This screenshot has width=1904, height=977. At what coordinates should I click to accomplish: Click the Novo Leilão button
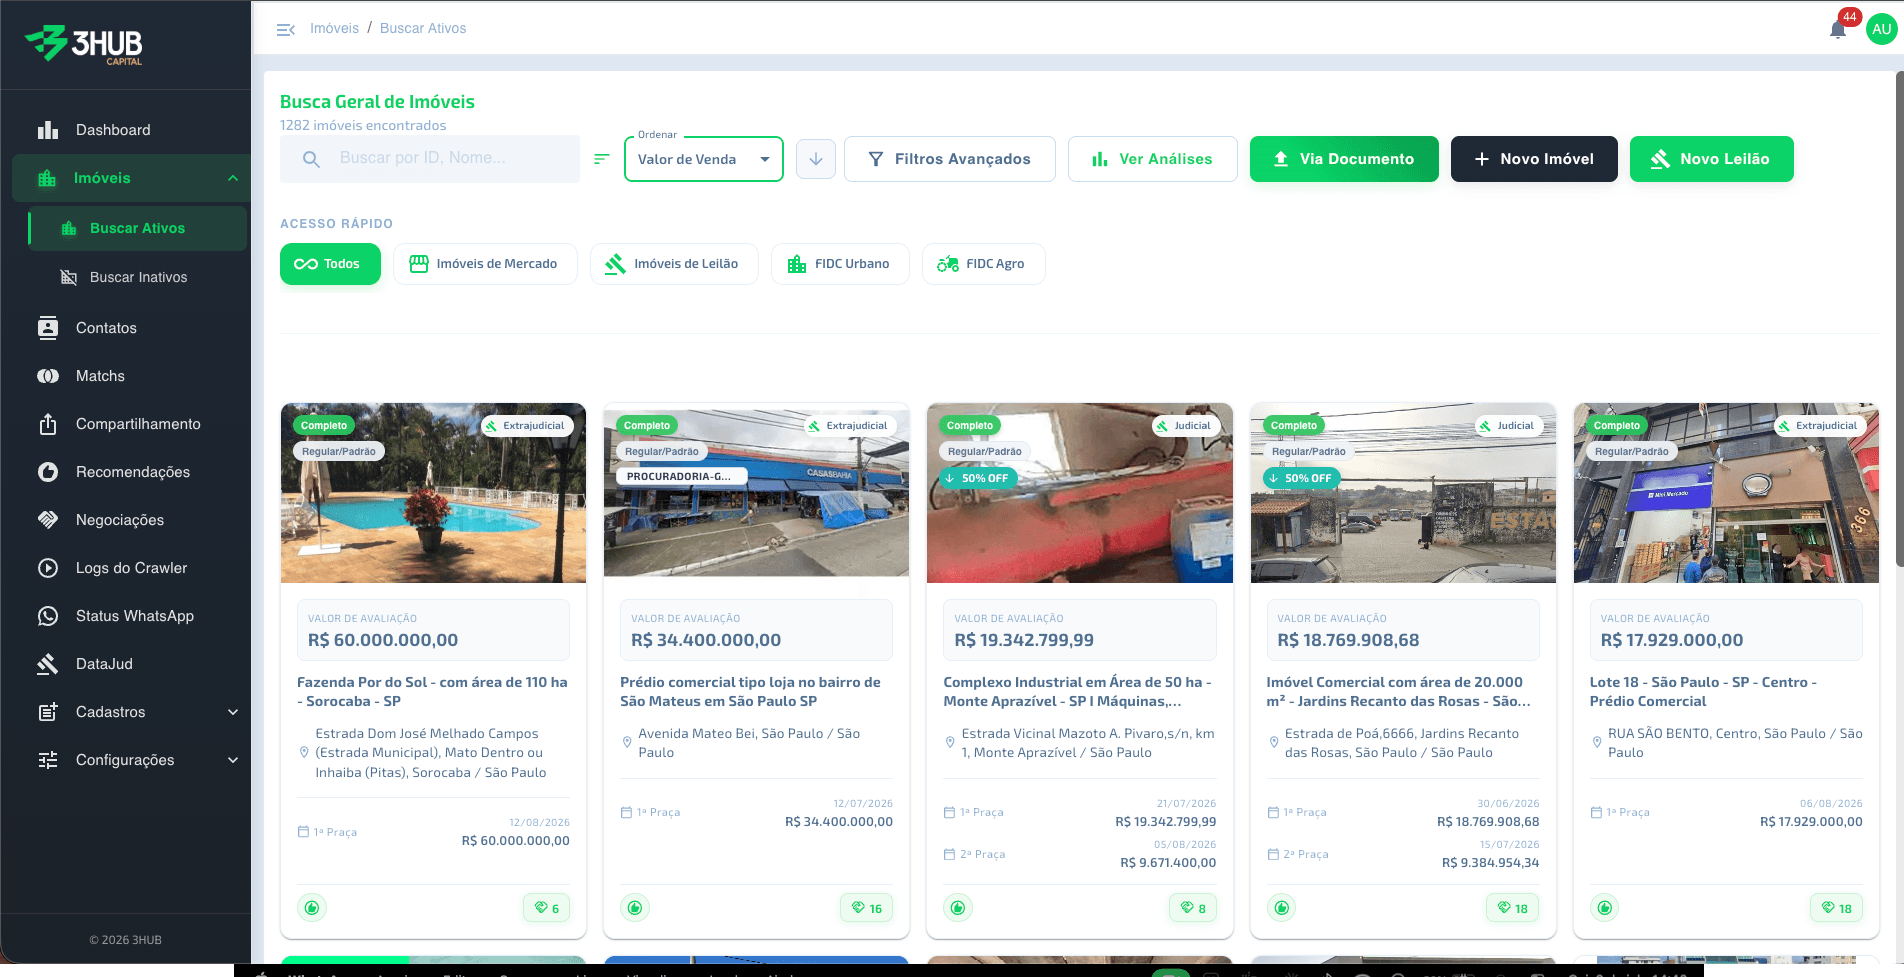[x=1711, y=159]
